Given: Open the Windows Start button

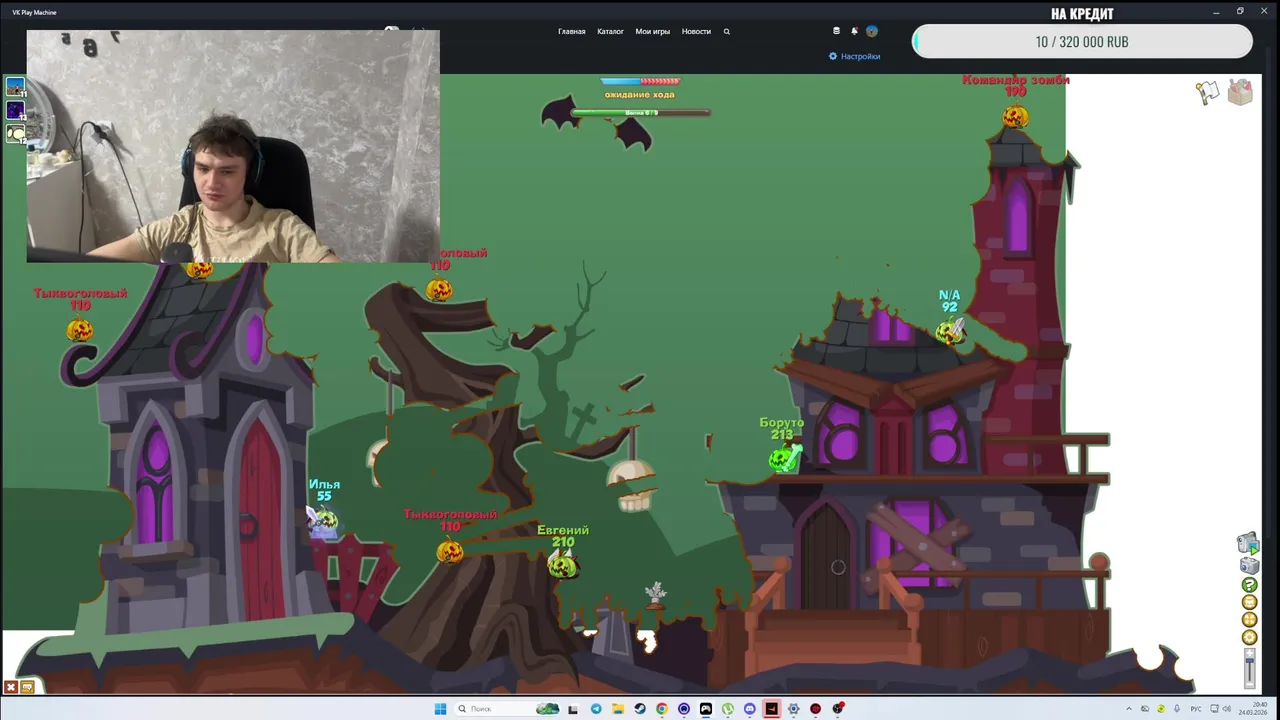Looking at the screenshot, I should tap(440, 709).
